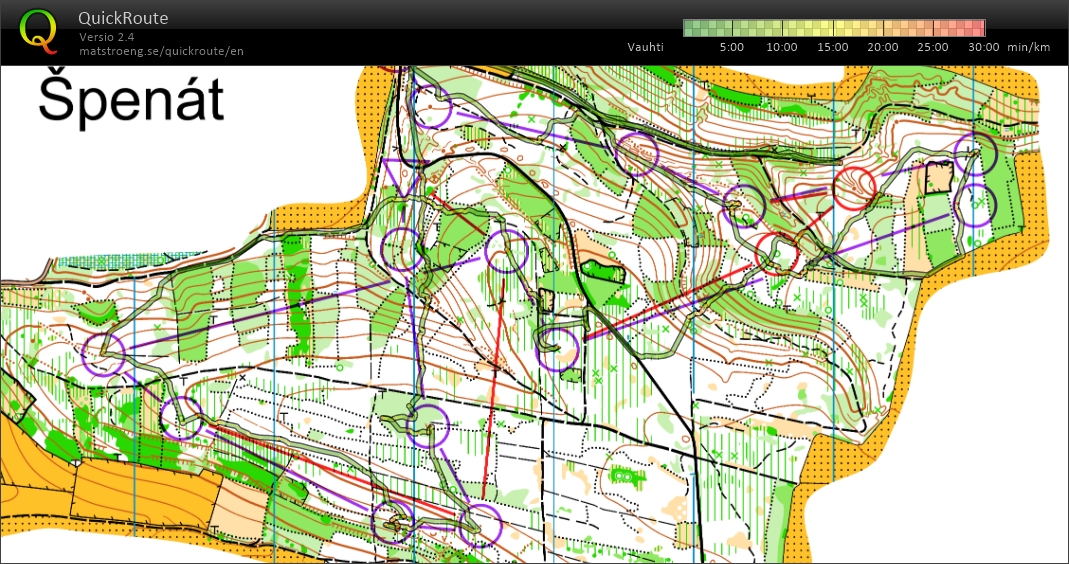Click the leftmost purple control circle

point(104,355)
